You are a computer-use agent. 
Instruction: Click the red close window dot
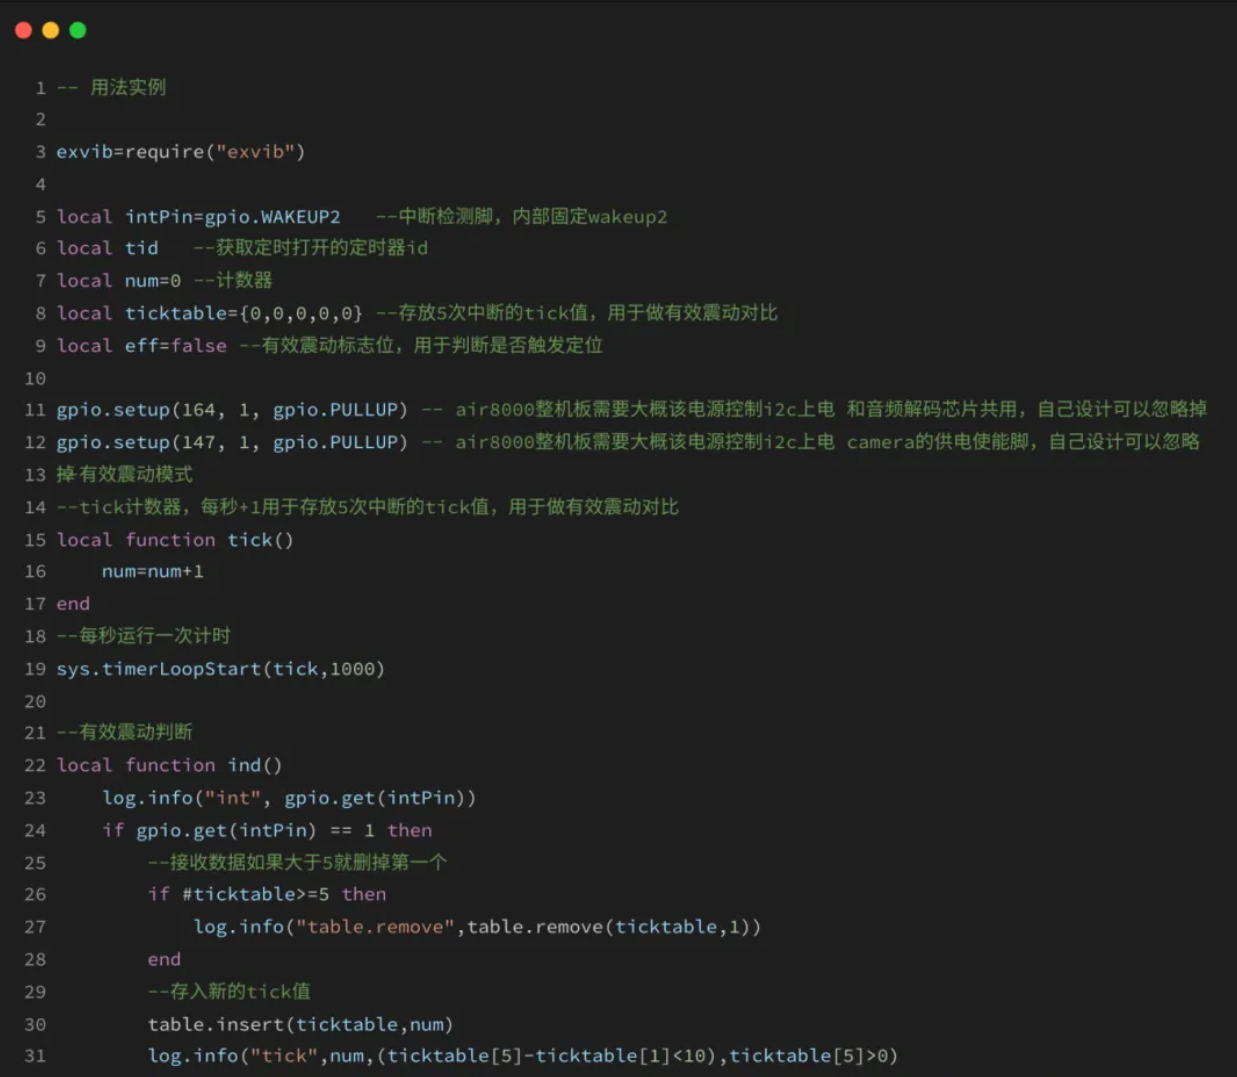pos(24,30)
